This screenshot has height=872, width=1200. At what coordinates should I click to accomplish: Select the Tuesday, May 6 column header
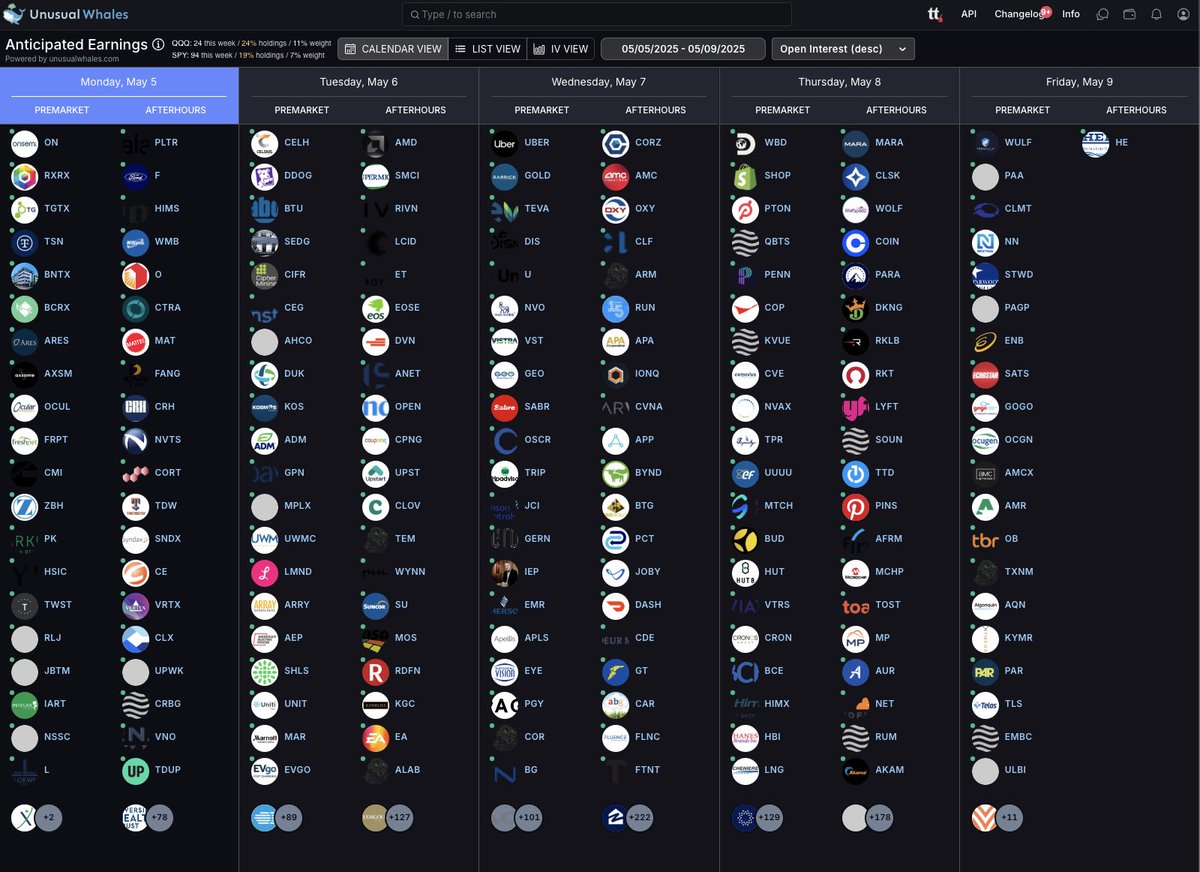tap(359, 81)
